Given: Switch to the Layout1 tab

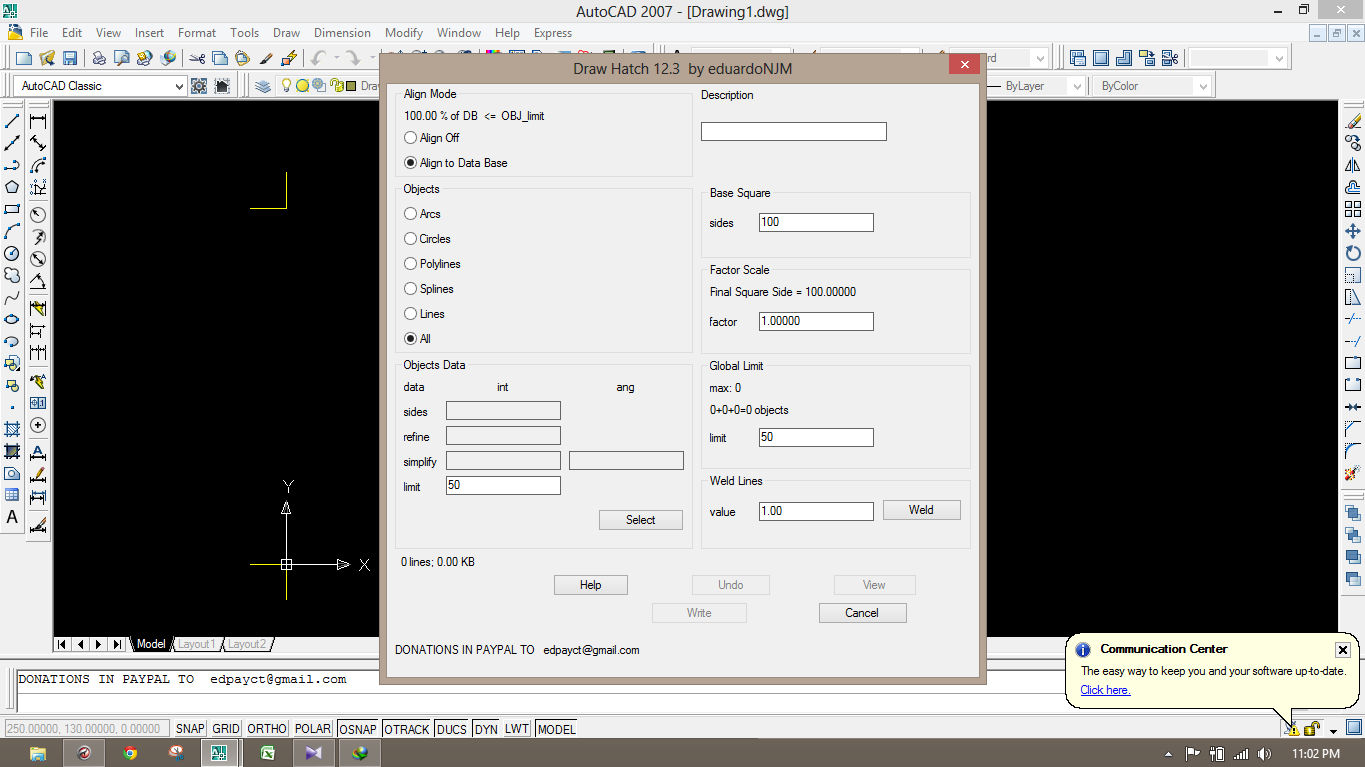Looking at the screenshot, I should pyautogui.click(x=197, y=644).
